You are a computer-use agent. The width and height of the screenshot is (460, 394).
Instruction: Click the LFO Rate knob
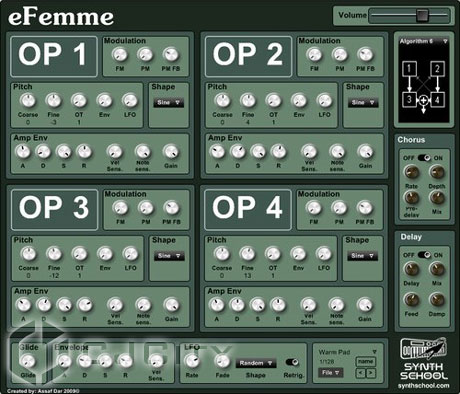click(x=192, y=361)
